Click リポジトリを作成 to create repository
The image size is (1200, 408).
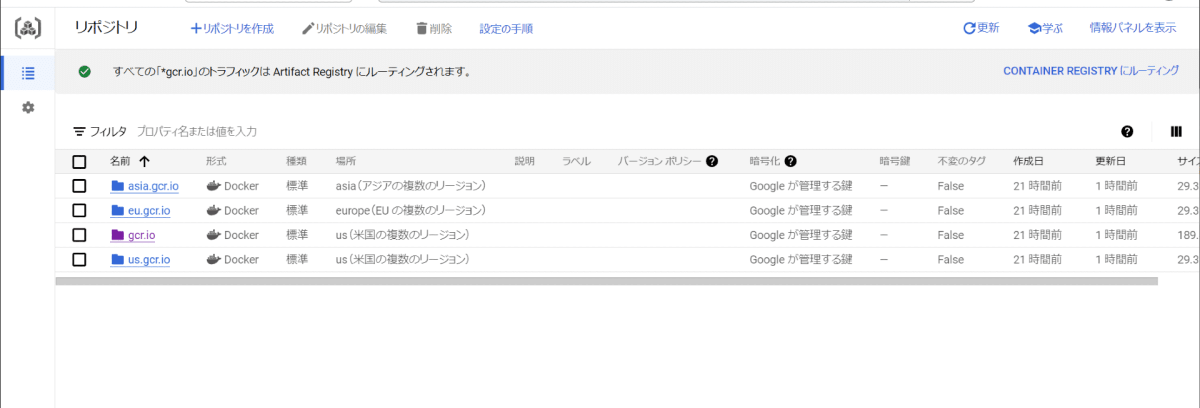coord(232,29)
